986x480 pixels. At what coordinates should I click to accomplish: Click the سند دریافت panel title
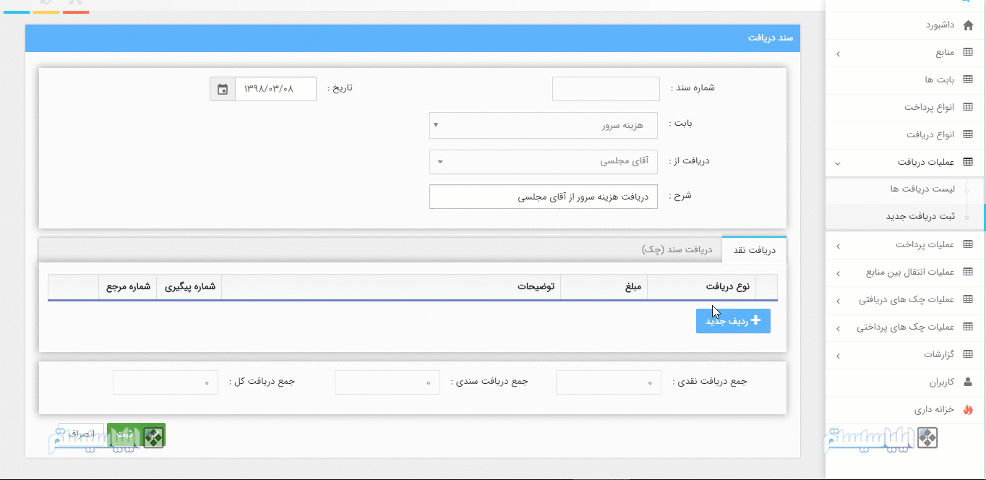tap(771, 38)
